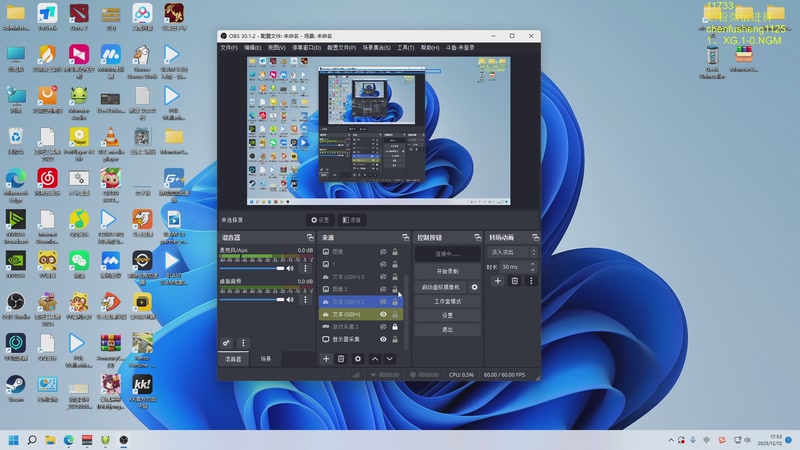Click the trash icon under the sources list
The width and height of the screenshot is (800, 450).
point(341,358)
